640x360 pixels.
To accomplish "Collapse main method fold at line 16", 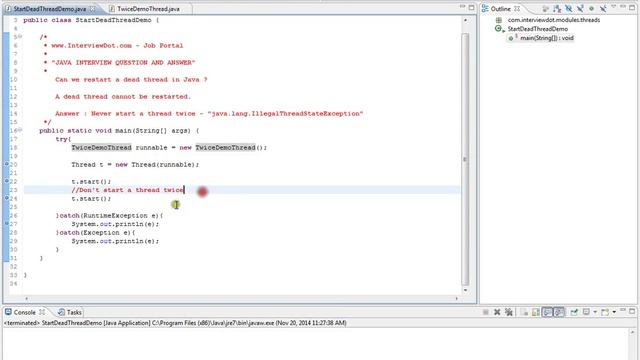I will (x=20, y=130).
